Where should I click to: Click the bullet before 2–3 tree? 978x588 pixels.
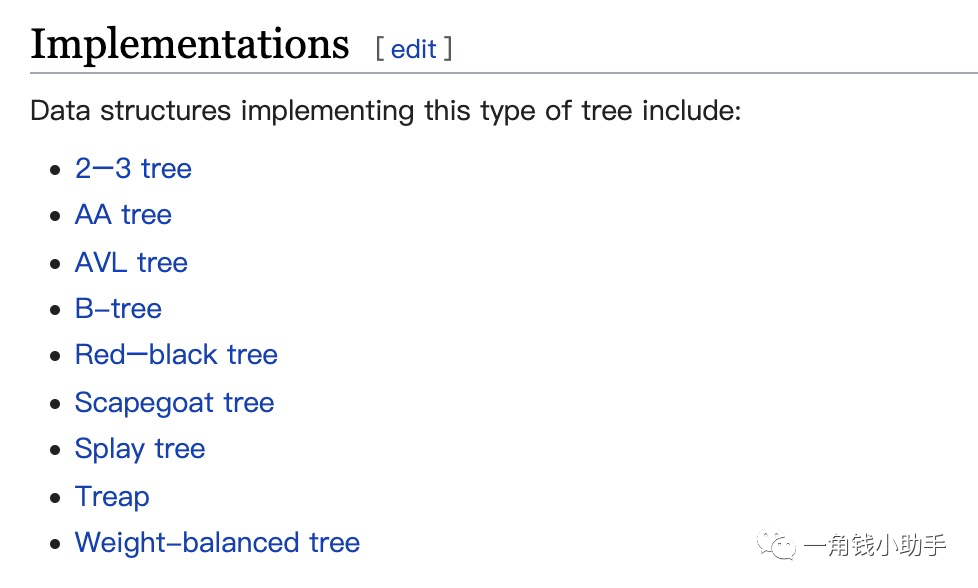[55, 169]
